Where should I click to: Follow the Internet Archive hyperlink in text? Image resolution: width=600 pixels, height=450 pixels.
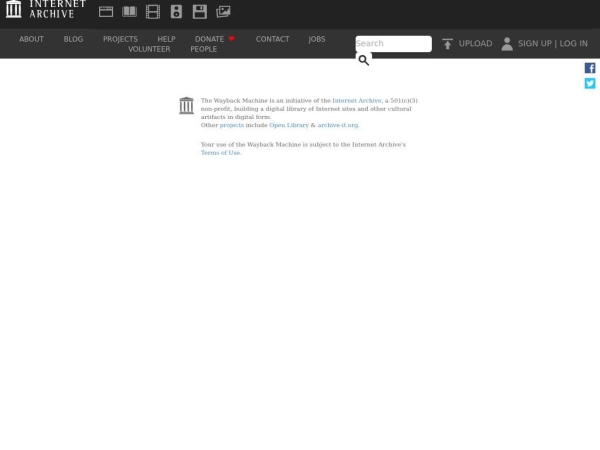tap(357, 101)
